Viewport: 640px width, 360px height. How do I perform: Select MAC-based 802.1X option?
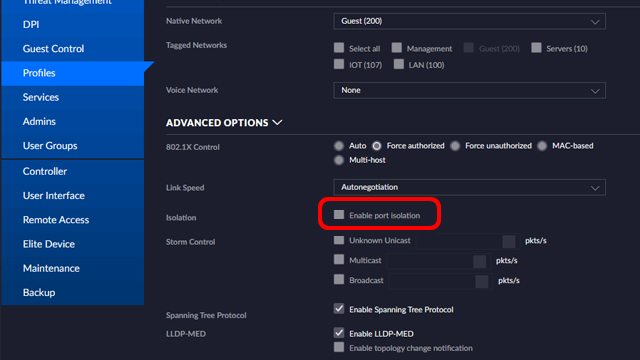tap(542, 146)
